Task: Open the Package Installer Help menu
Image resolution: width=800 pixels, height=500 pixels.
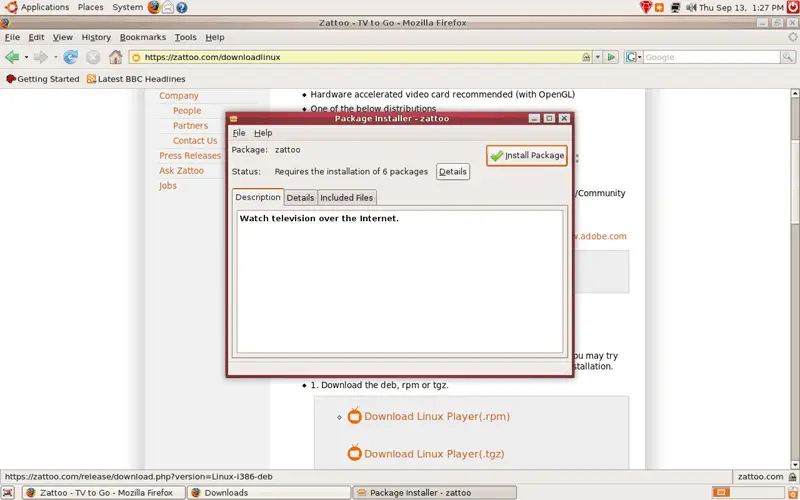Action: click(263, 133)
